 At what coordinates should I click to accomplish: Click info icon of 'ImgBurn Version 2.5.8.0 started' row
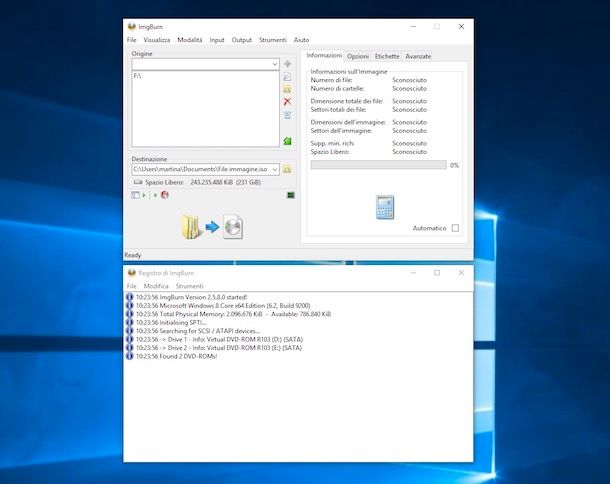[x=130, y=297]
